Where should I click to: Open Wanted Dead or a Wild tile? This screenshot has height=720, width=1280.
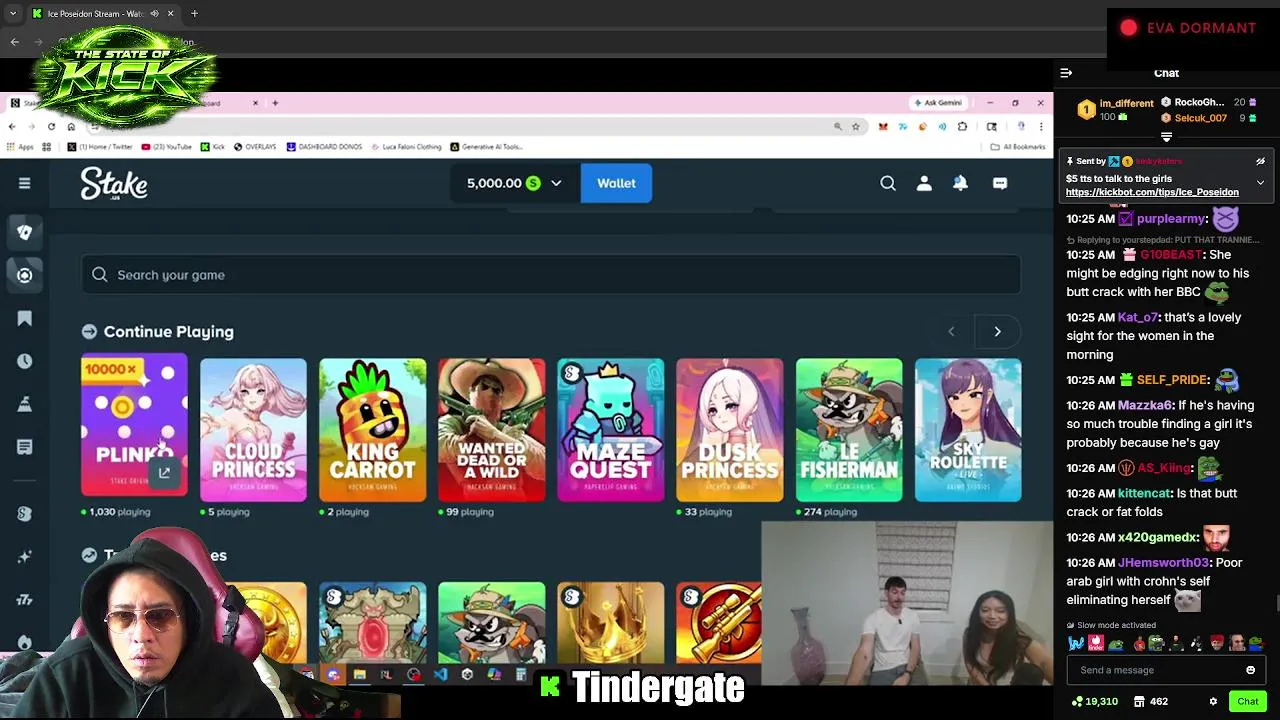(491, 430)
